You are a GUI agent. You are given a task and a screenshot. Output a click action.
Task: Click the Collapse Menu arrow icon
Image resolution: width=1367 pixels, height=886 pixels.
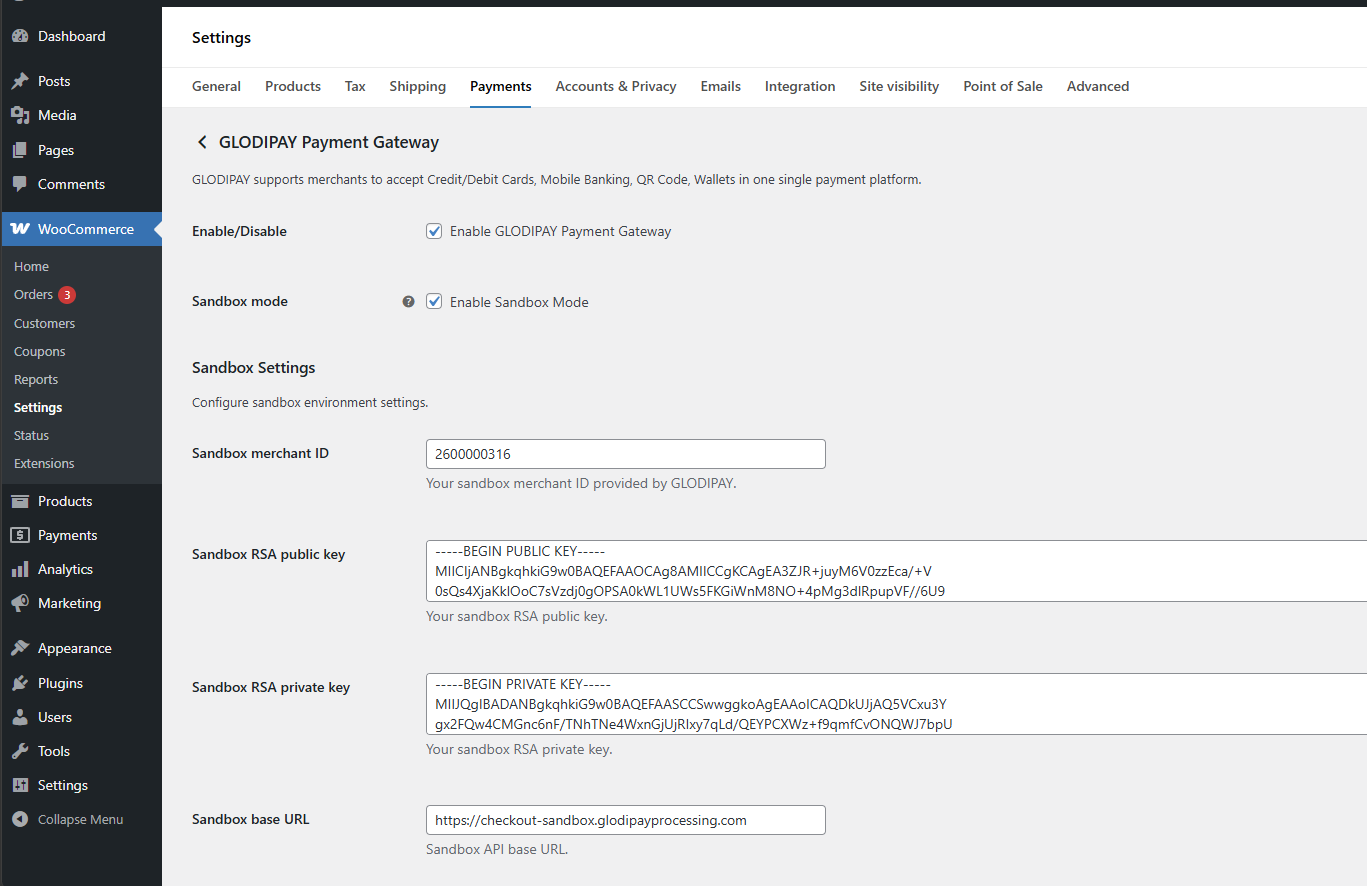coord(20,819)
